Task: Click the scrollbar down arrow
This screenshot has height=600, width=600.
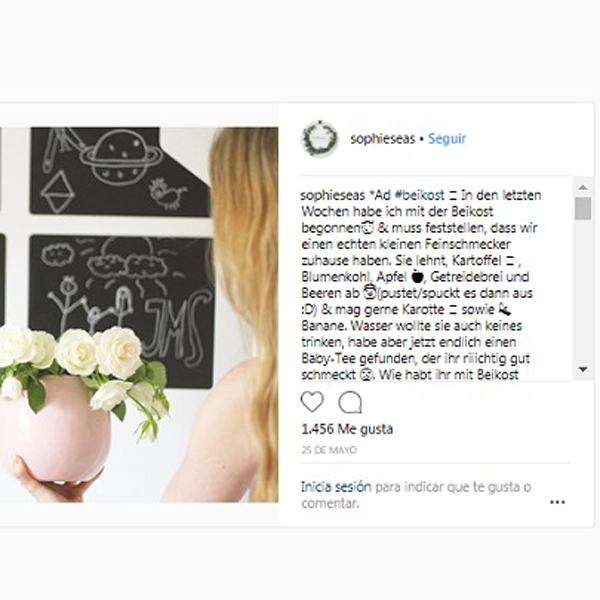Action: (x=583, y=369)
